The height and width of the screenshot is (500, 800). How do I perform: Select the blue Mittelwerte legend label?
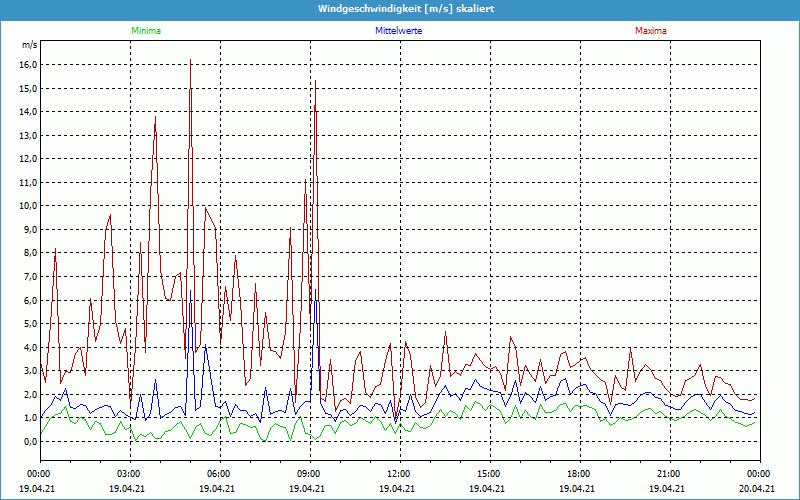(398, 31)
